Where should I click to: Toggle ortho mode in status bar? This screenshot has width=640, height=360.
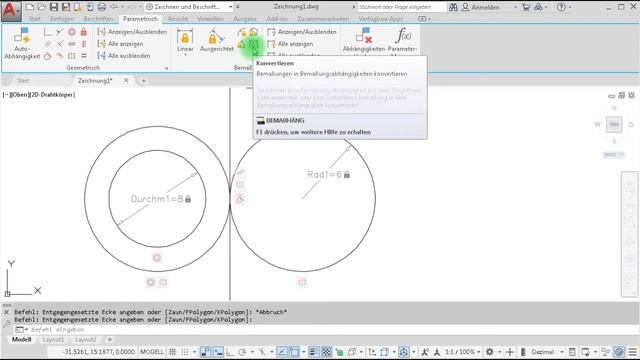(230, 352)
